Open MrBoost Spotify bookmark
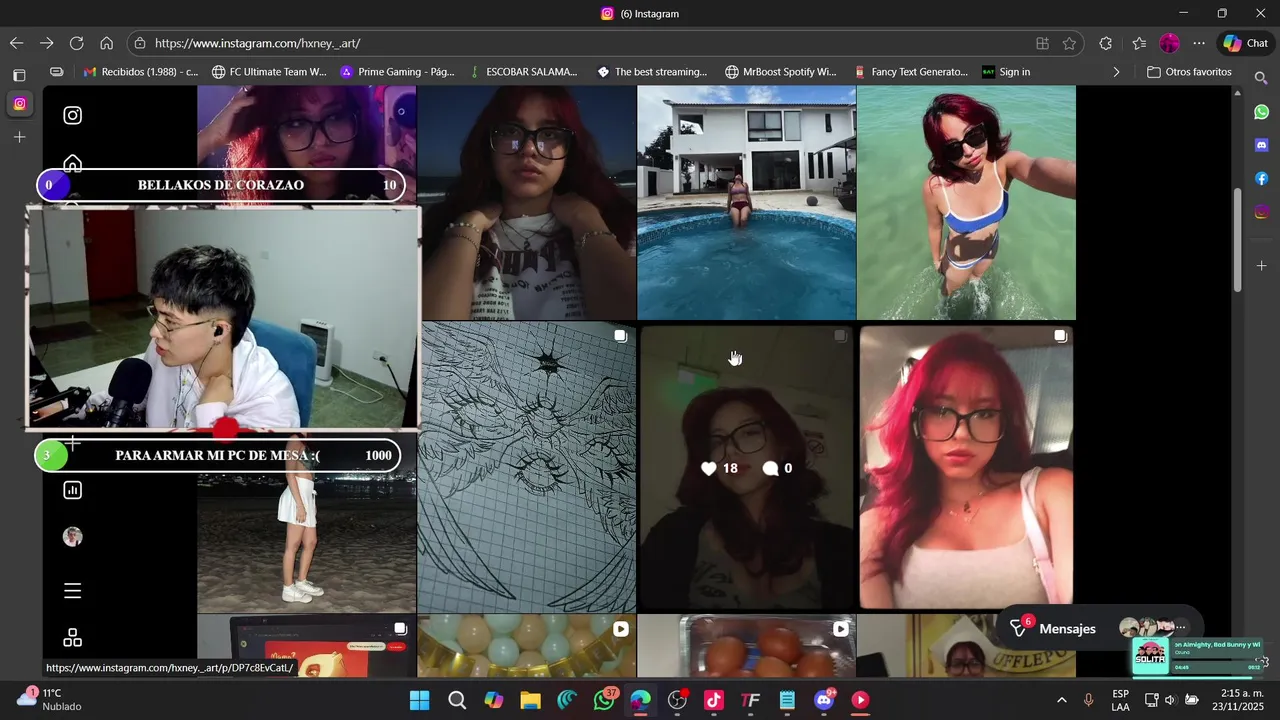1280x720 pixels. pyautogui.click(x=781, y=72)
